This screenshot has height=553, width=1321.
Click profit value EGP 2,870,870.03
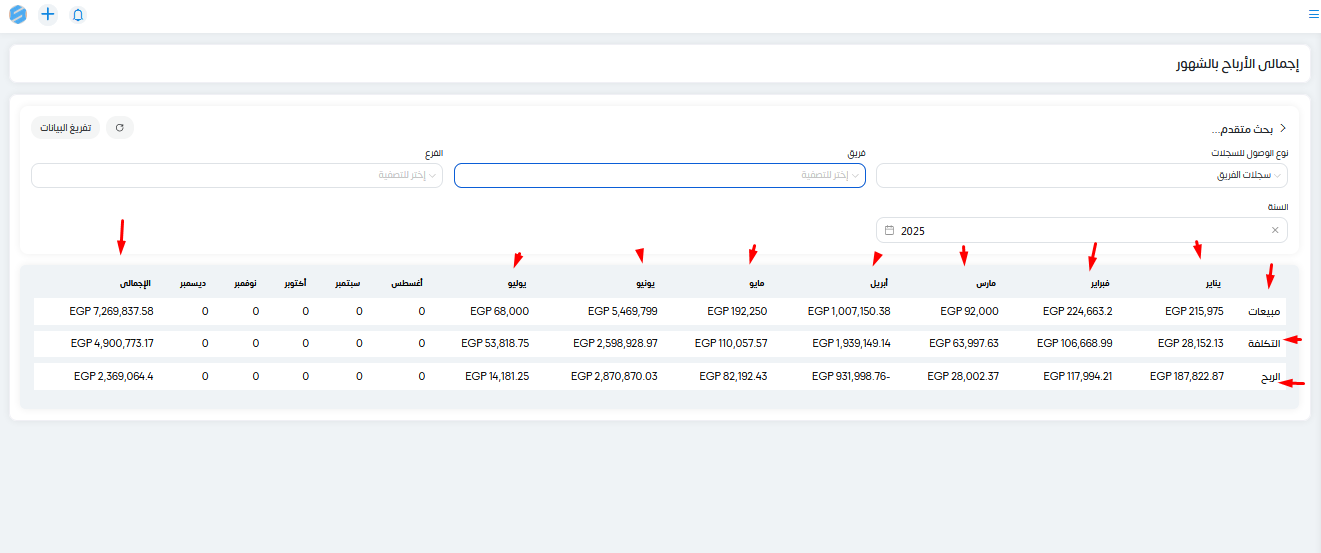tap(614, 376)
